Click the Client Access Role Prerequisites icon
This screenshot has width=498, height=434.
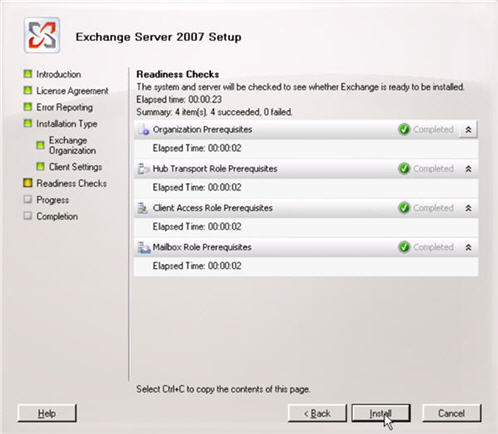click(144, 208)
